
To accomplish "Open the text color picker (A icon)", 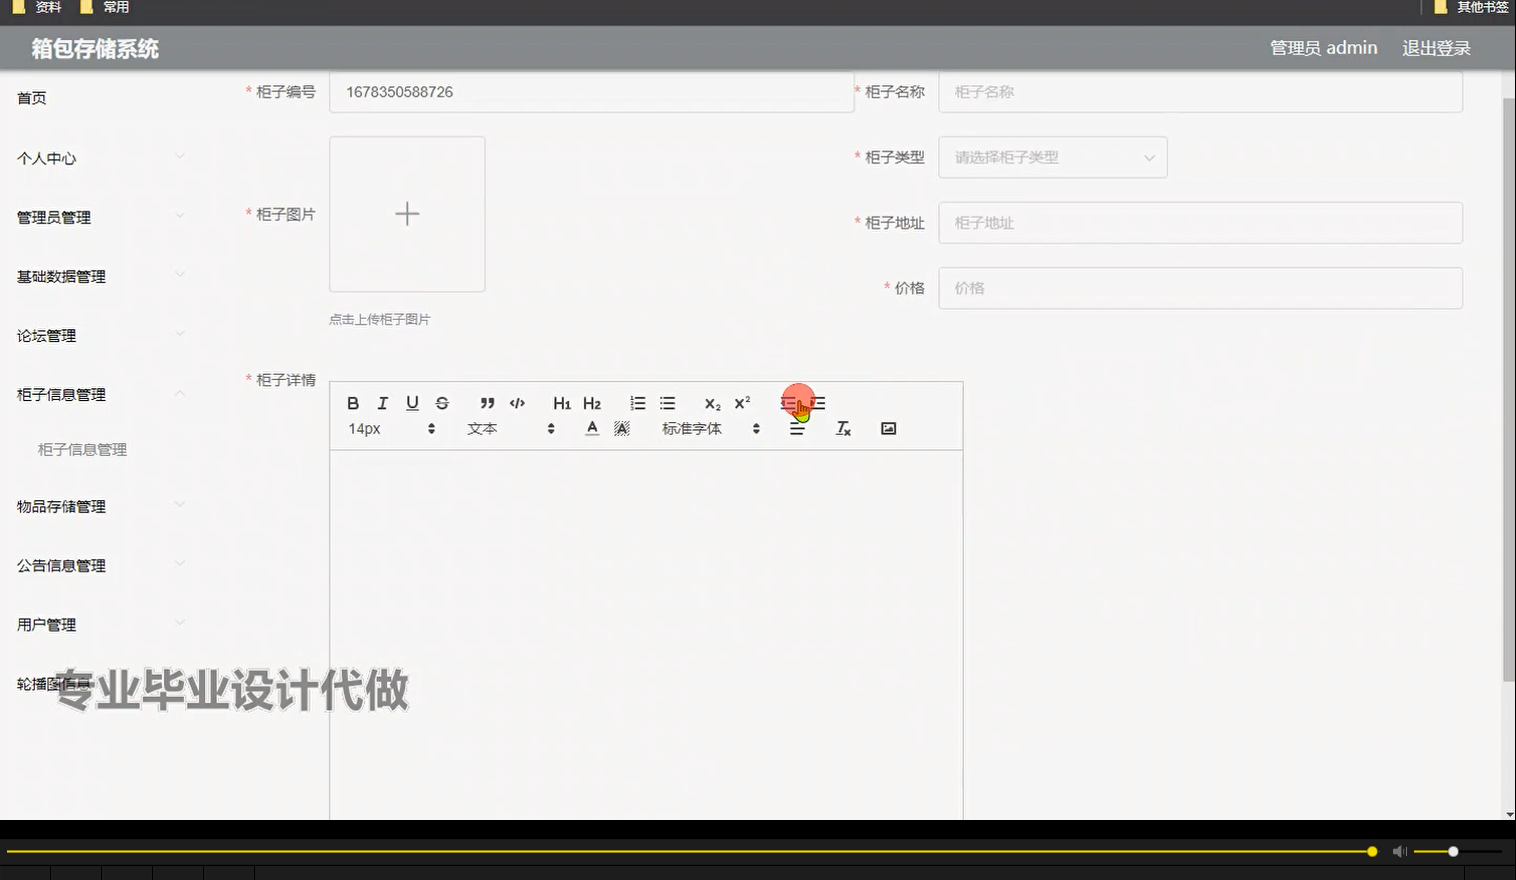I will (591, 428).
